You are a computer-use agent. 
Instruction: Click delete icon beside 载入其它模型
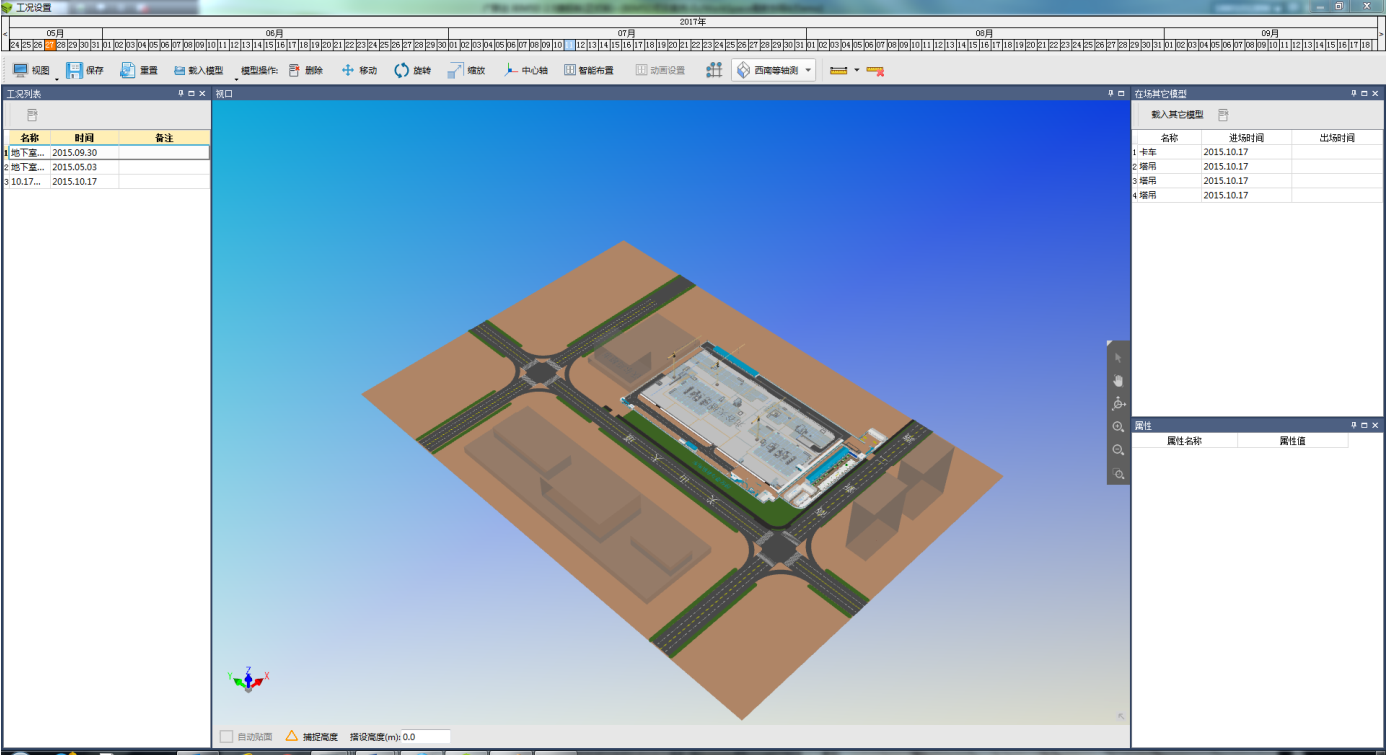tap(1223, 115)
